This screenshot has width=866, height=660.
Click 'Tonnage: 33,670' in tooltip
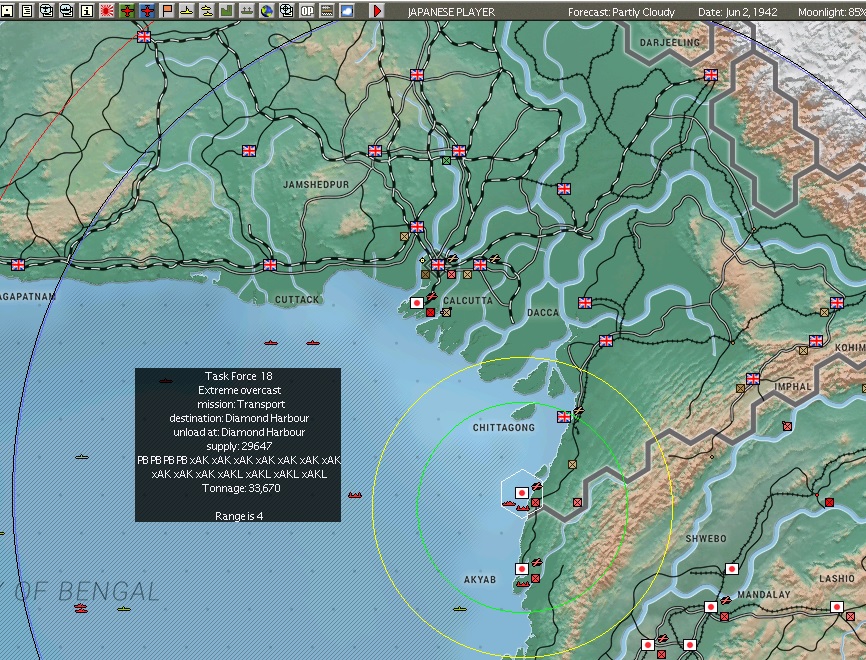pos(241,488)
